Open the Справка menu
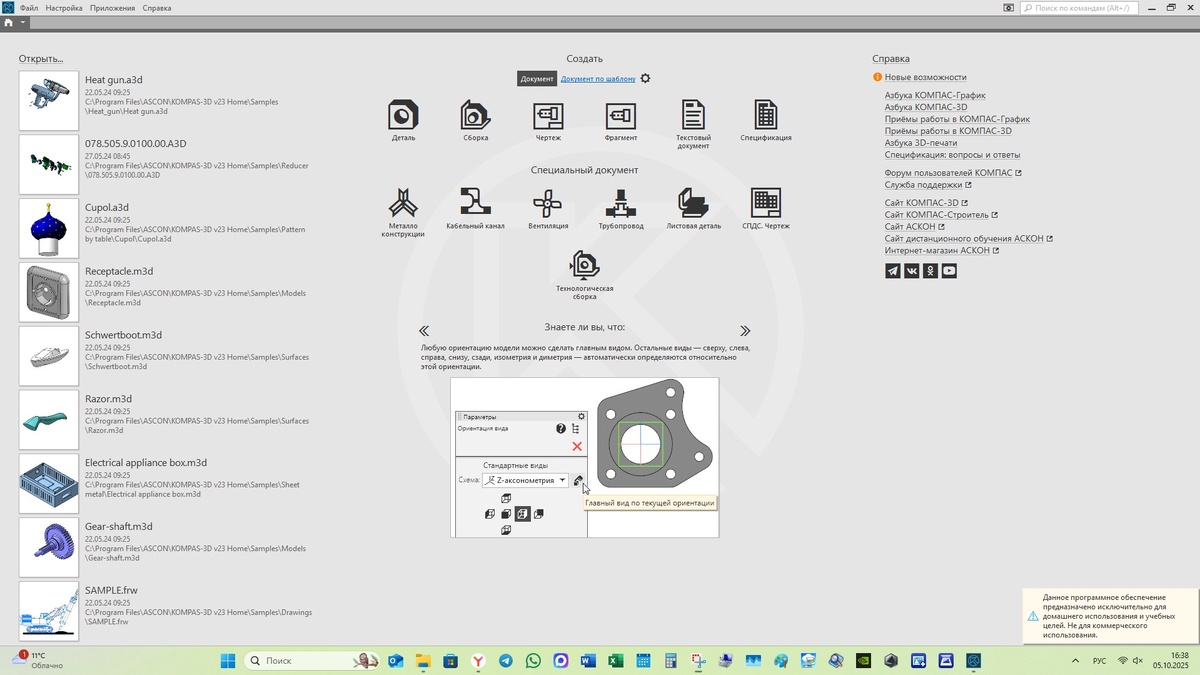 point(157,8)
